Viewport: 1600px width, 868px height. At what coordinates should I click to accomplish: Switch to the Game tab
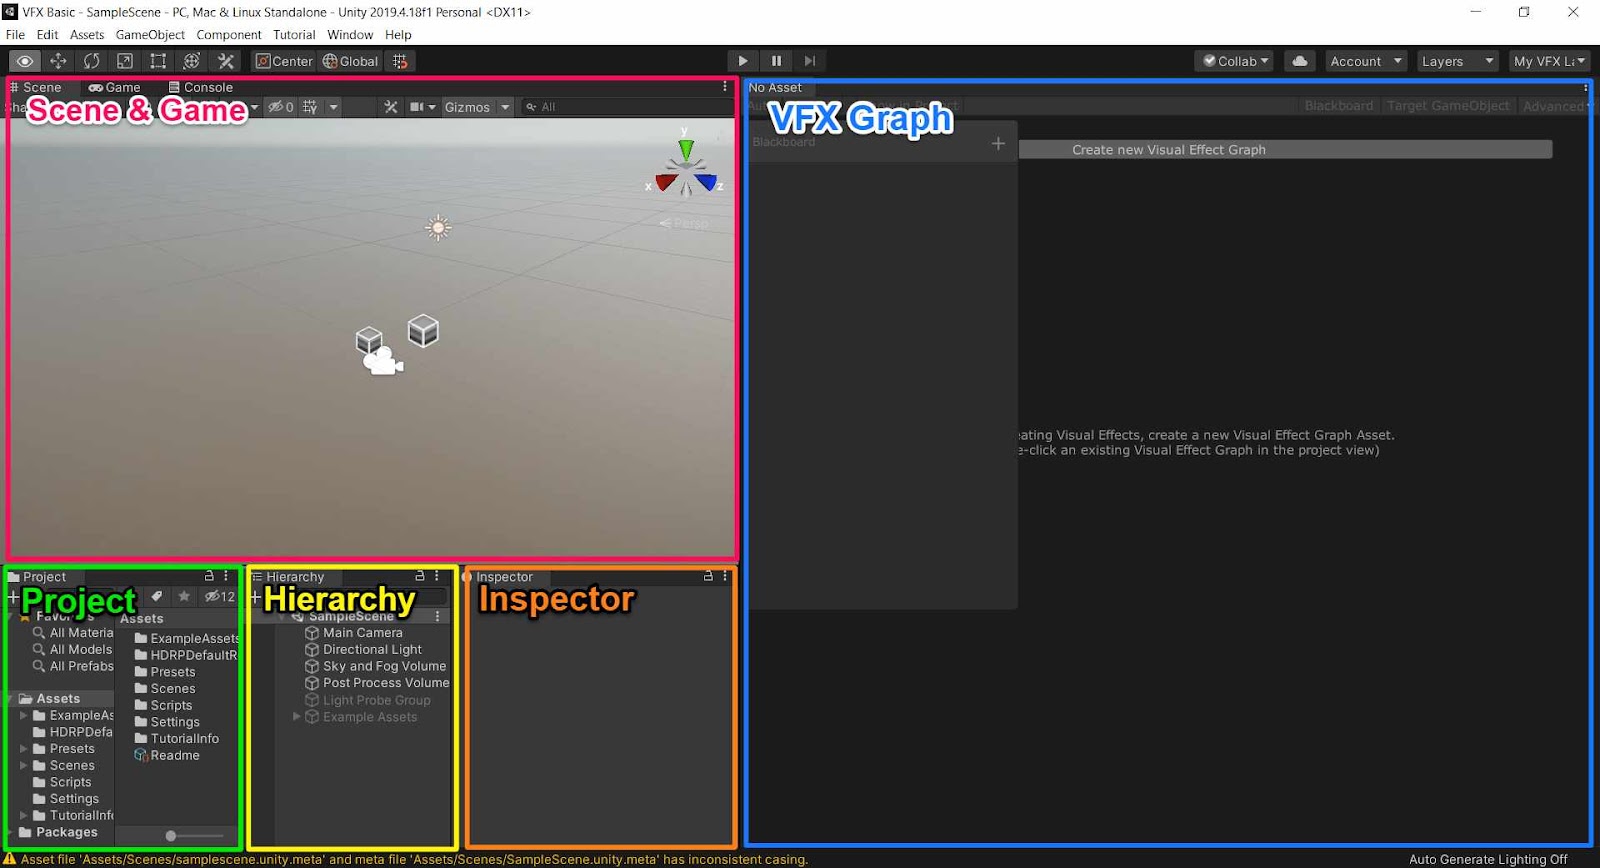114,87
